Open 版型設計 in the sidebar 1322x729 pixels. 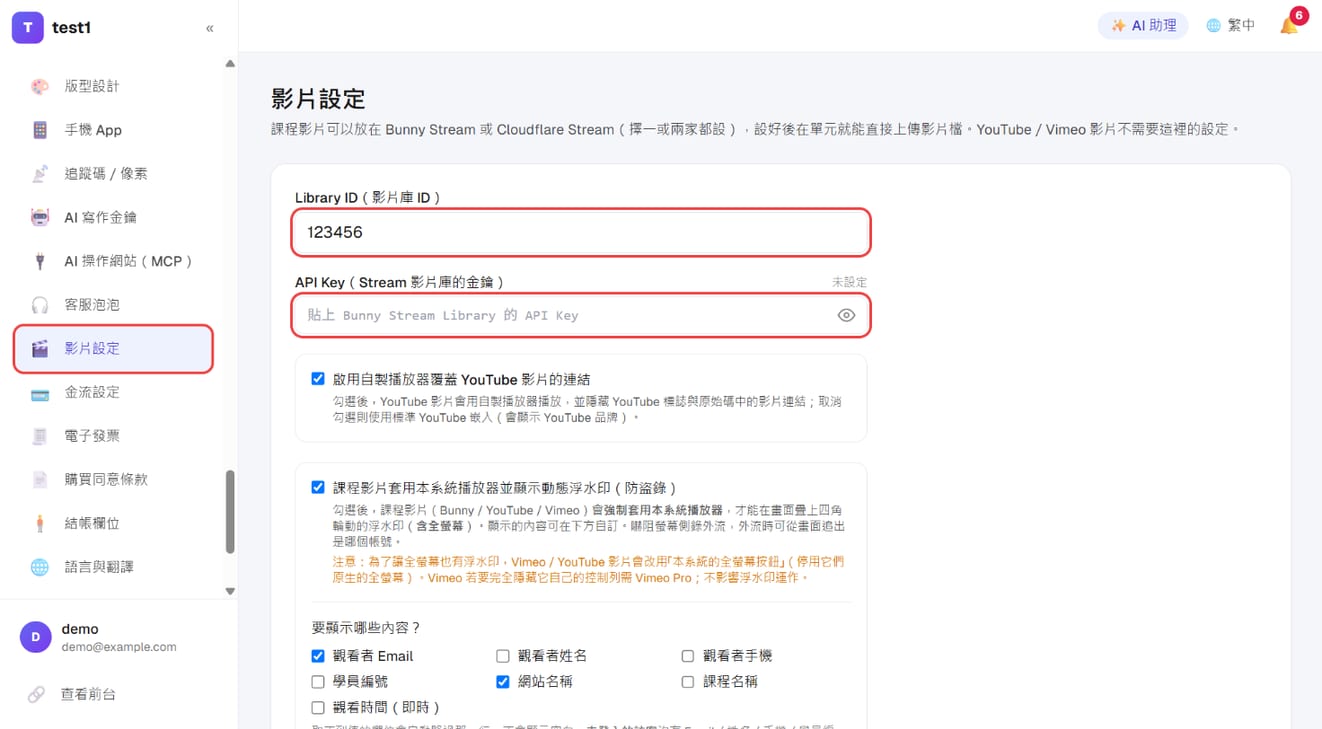[114, 86]
